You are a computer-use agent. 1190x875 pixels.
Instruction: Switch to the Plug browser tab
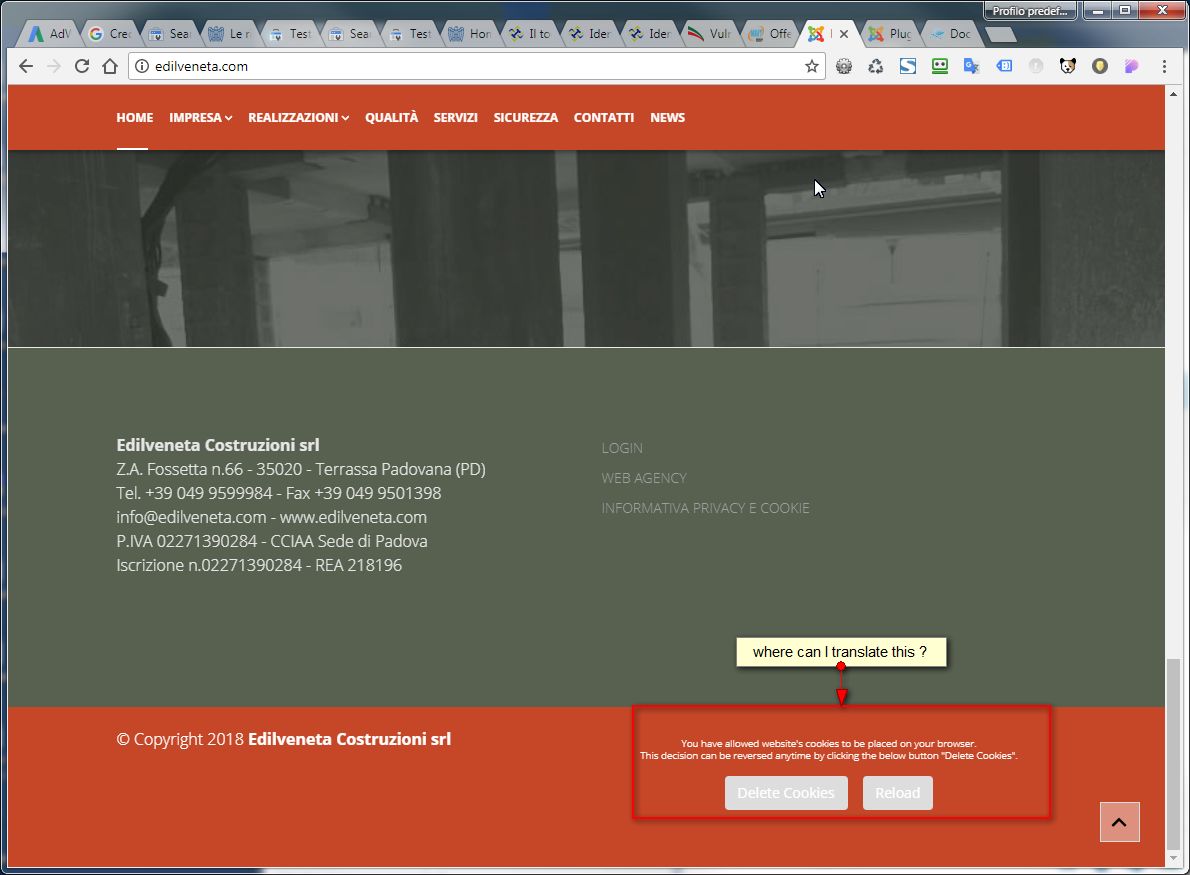pyautogui.click(x=890, y=33)
